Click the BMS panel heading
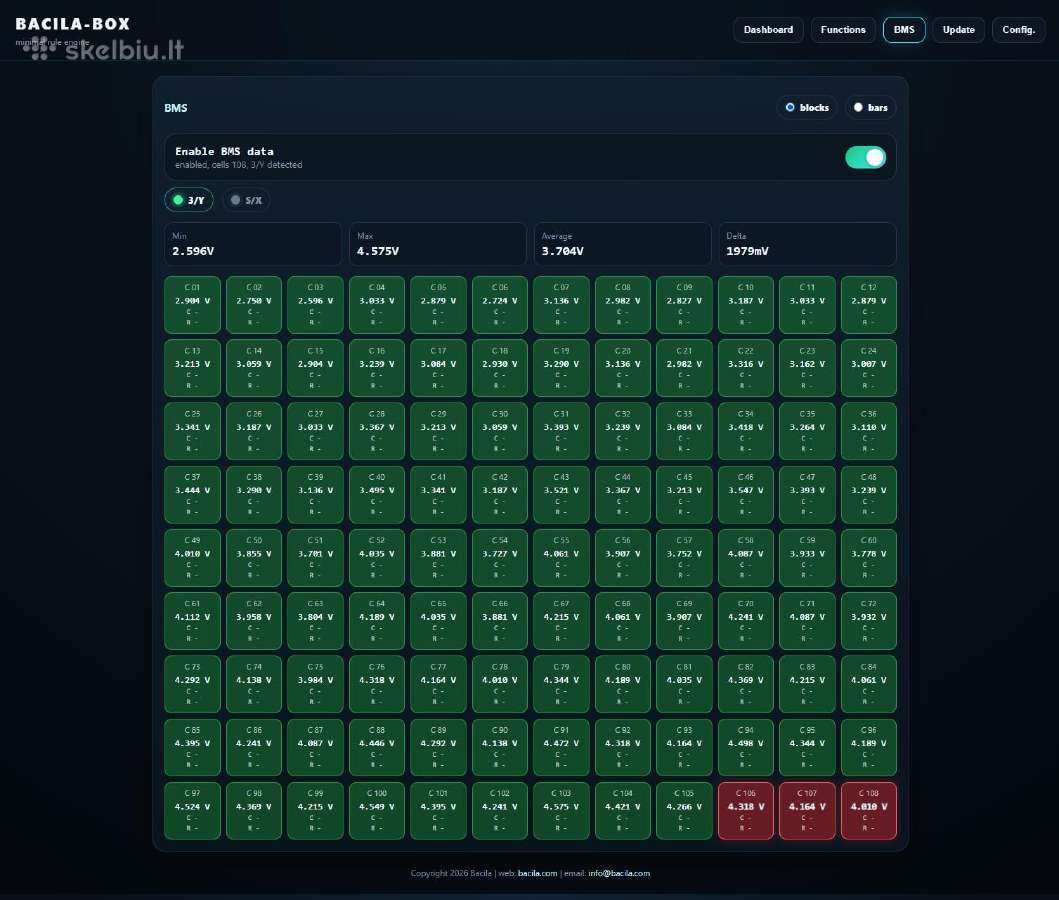This screenshot has height=900, width=1059. (176, 108)
